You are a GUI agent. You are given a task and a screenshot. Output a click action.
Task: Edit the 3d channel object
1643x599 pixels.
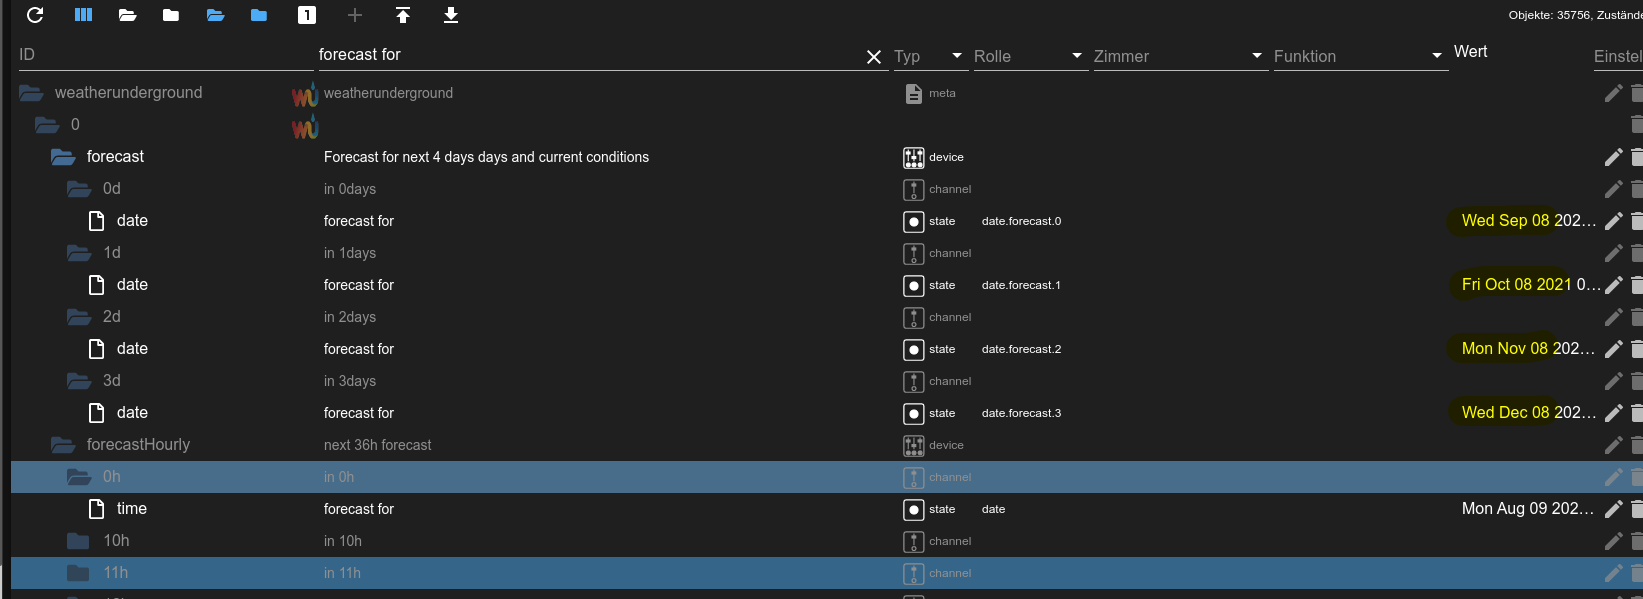point(1613,381)
